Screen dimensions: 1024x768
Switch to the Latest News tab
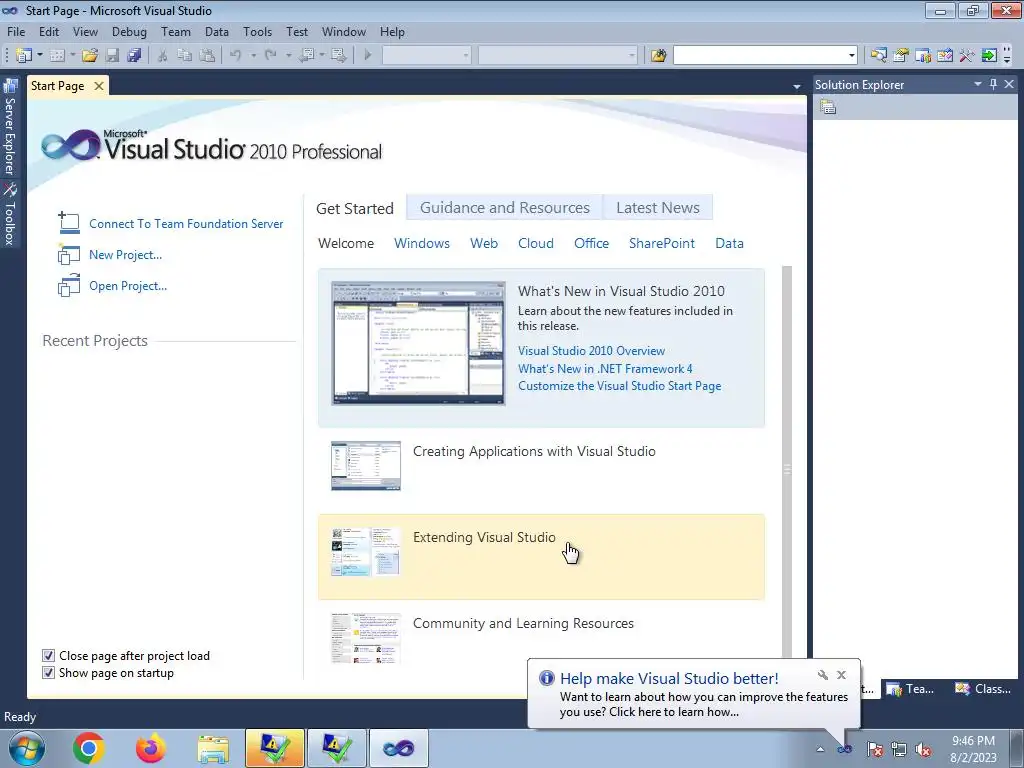tap(658, 208)
